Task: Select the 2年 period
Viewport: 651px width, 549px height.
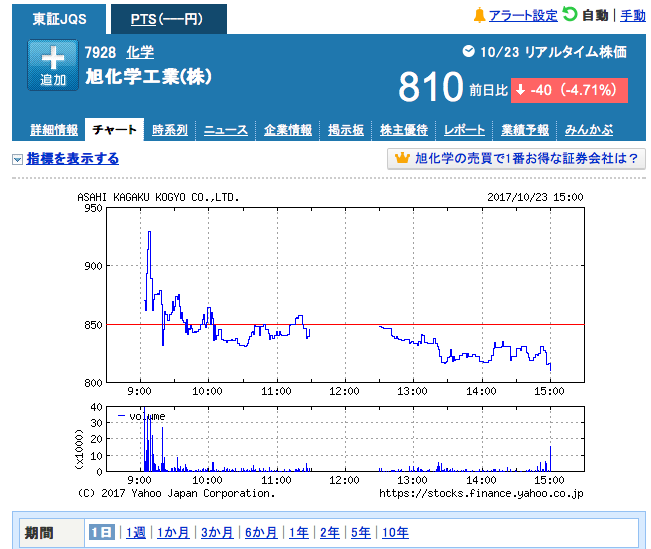Action: pos(330,532)
